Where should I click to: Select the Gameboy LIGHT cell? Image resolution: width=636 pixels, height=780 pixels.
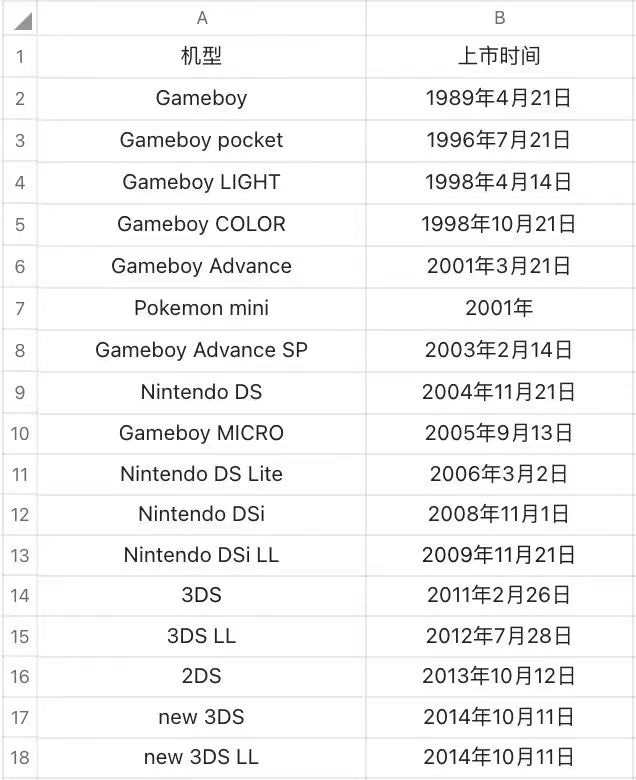[x=201, y=182]
